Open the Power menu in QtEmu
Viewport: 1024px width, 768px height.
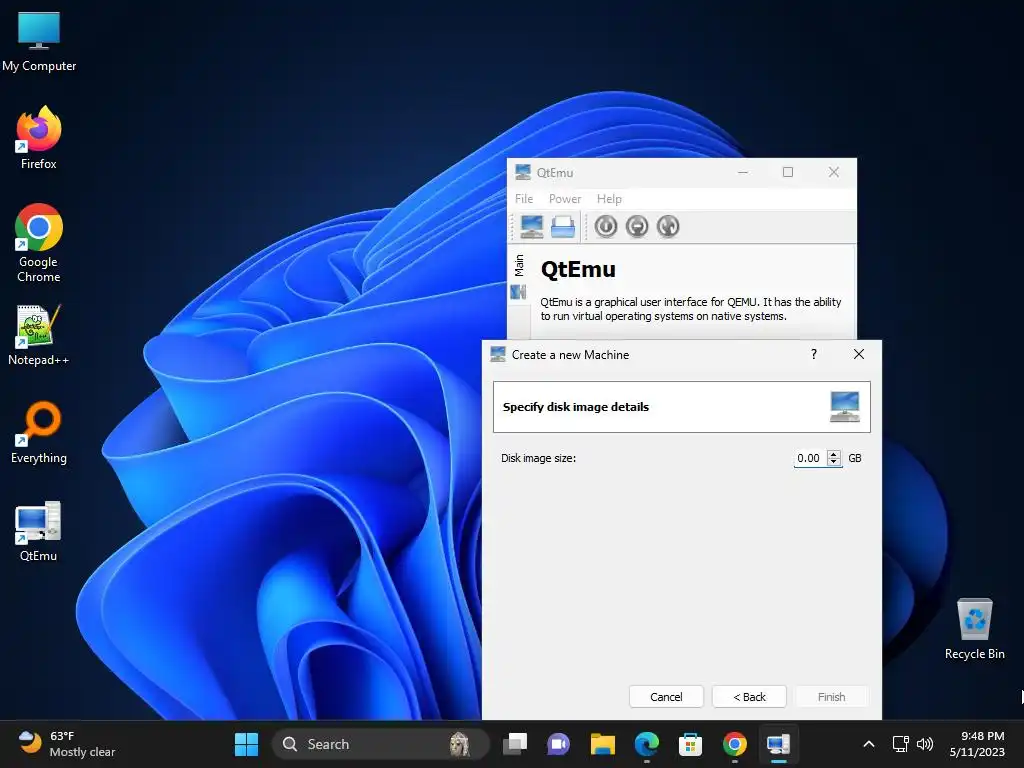point(565,199)
